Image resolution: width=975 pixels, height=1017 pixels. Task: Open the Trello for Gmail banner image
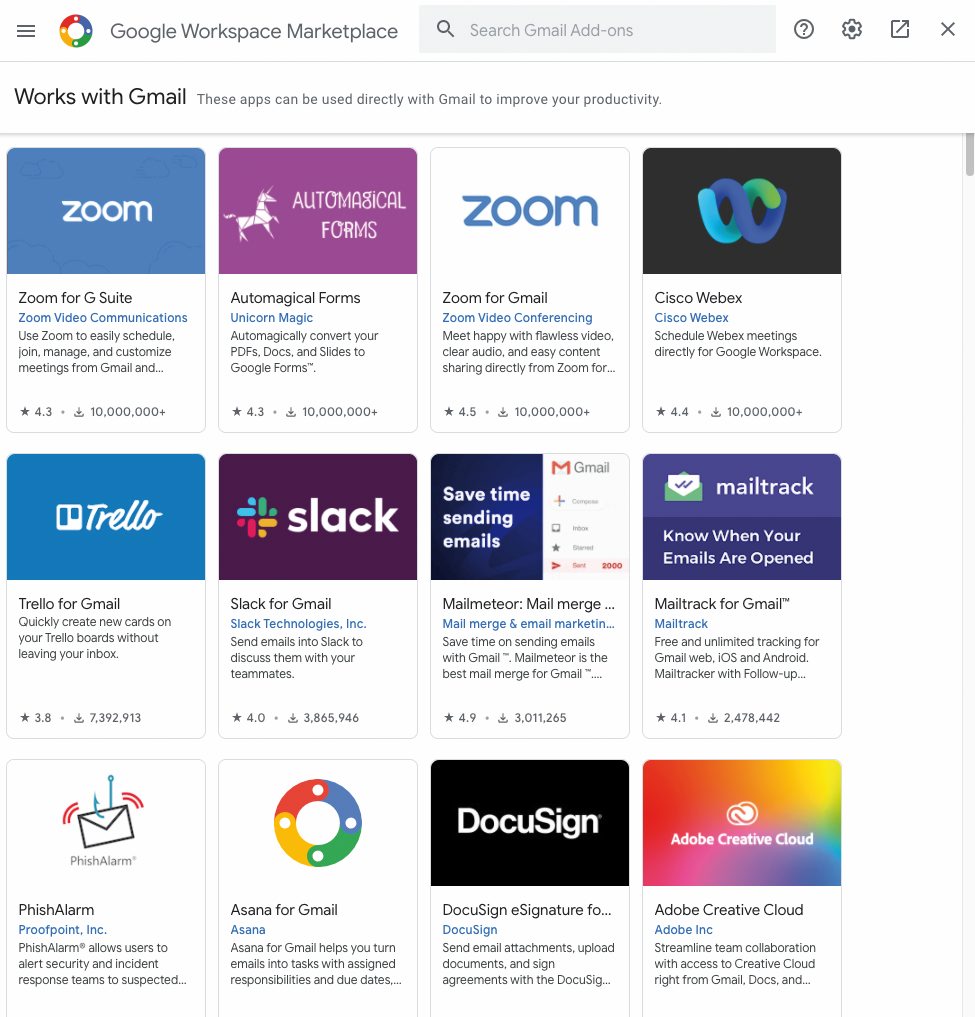tap(106, 517)
